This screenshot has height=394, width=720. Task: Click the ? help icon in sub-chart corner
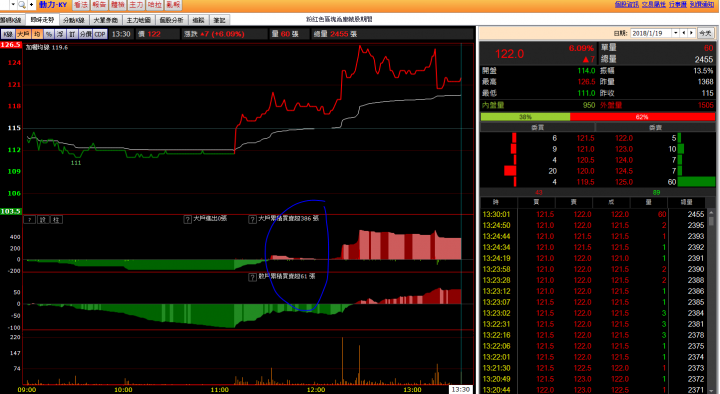pyautogui.click(x=30, y=220)
